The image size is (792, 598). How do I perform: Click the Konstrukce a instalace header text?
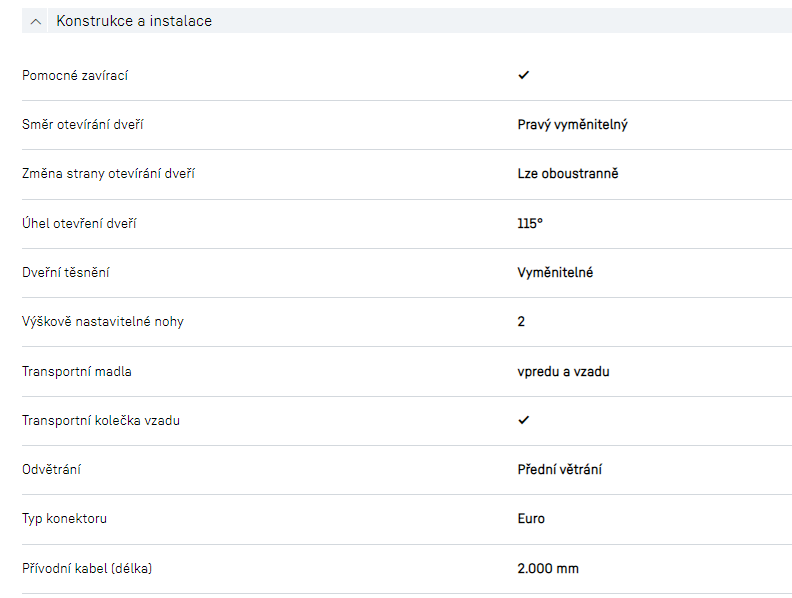(134, 21)
